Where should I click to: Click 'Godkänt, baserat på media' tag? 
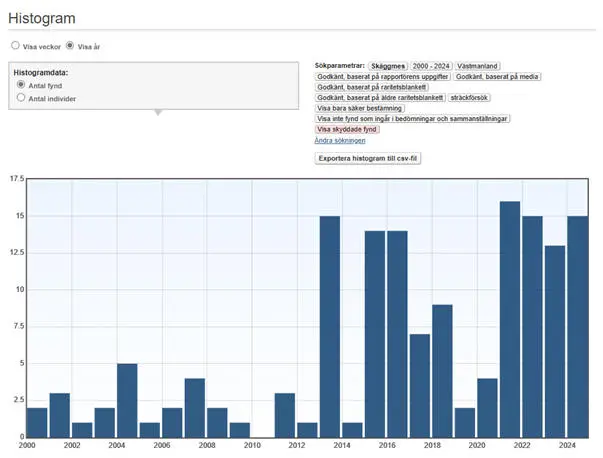tap(497, 77)
